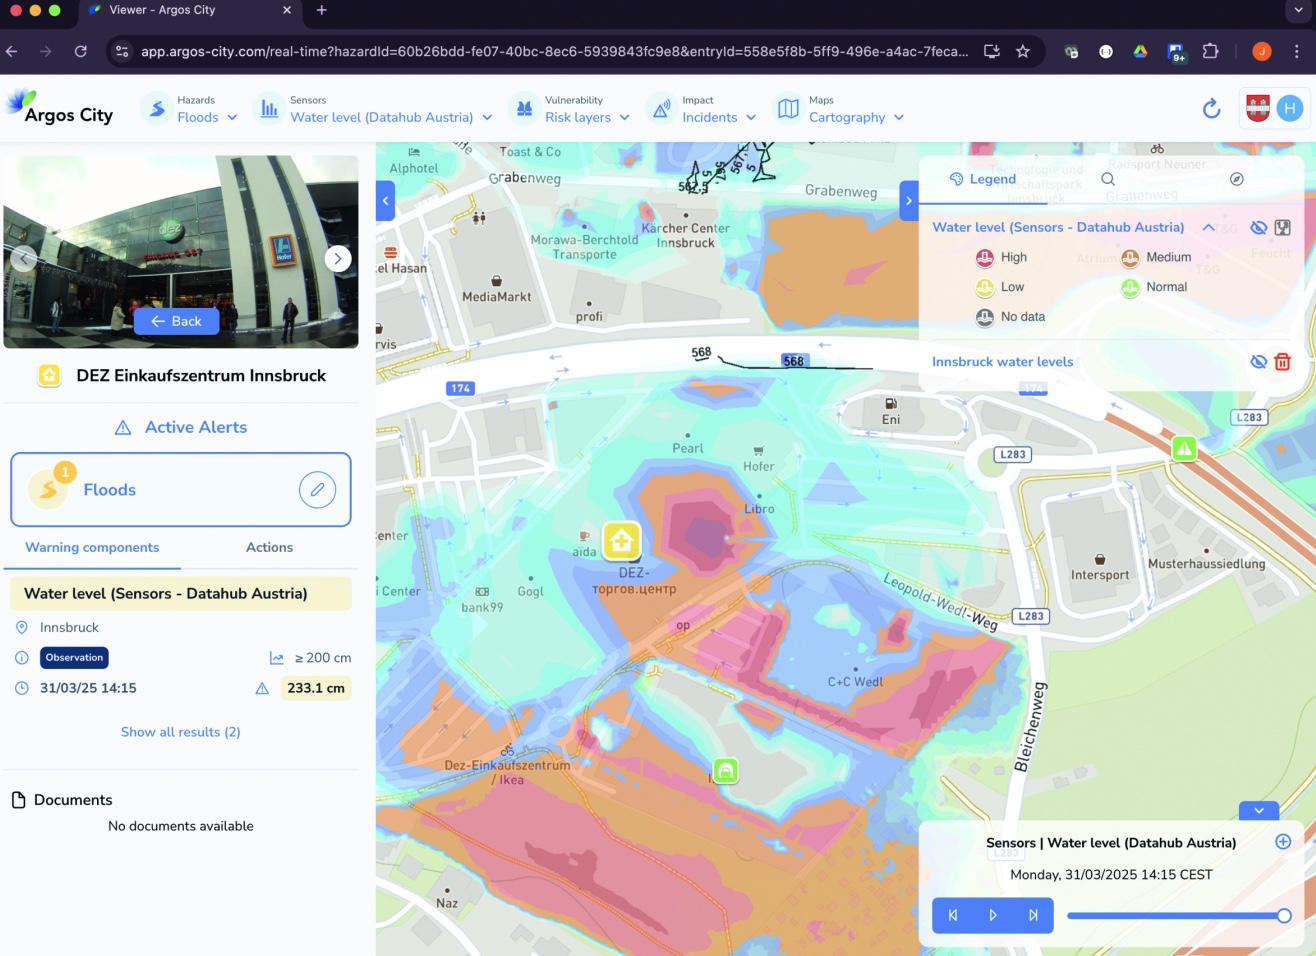Image resolution: width=1316 pixels, height=956 pixels.
Task: Collapse the timeline panel with down chevron
Action: coord(1259,811)
